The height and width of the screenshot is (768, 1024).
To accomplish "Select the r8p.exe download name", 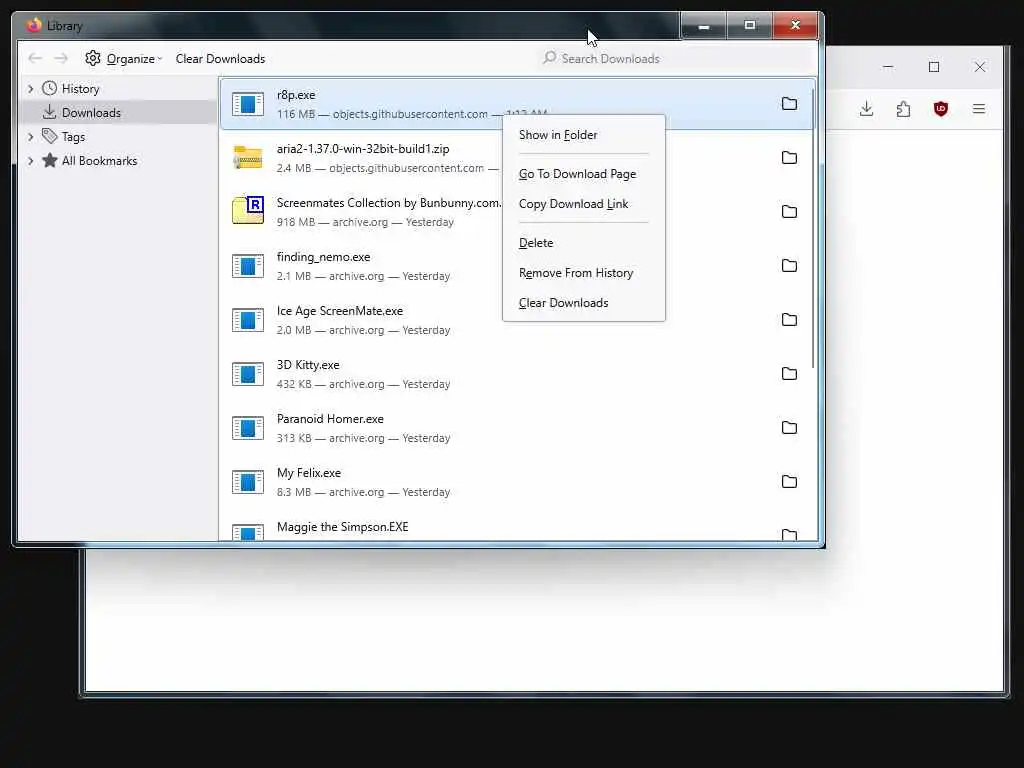I will (x=296, y=95).
